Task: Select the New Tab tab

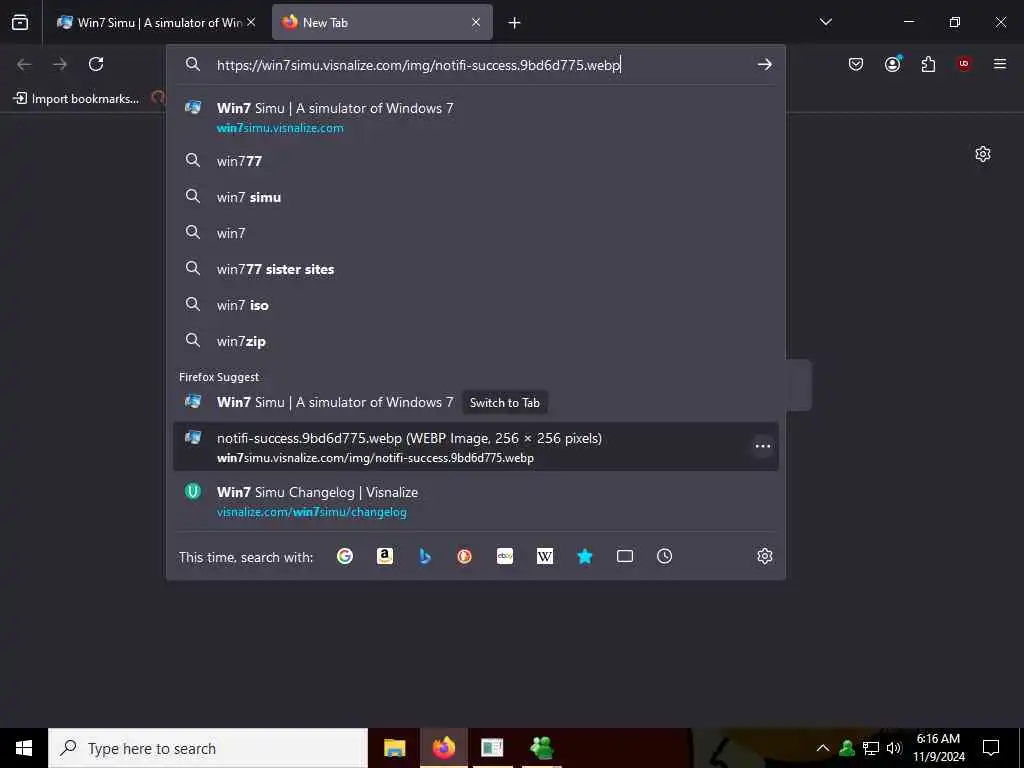Action: coord(382,23)
